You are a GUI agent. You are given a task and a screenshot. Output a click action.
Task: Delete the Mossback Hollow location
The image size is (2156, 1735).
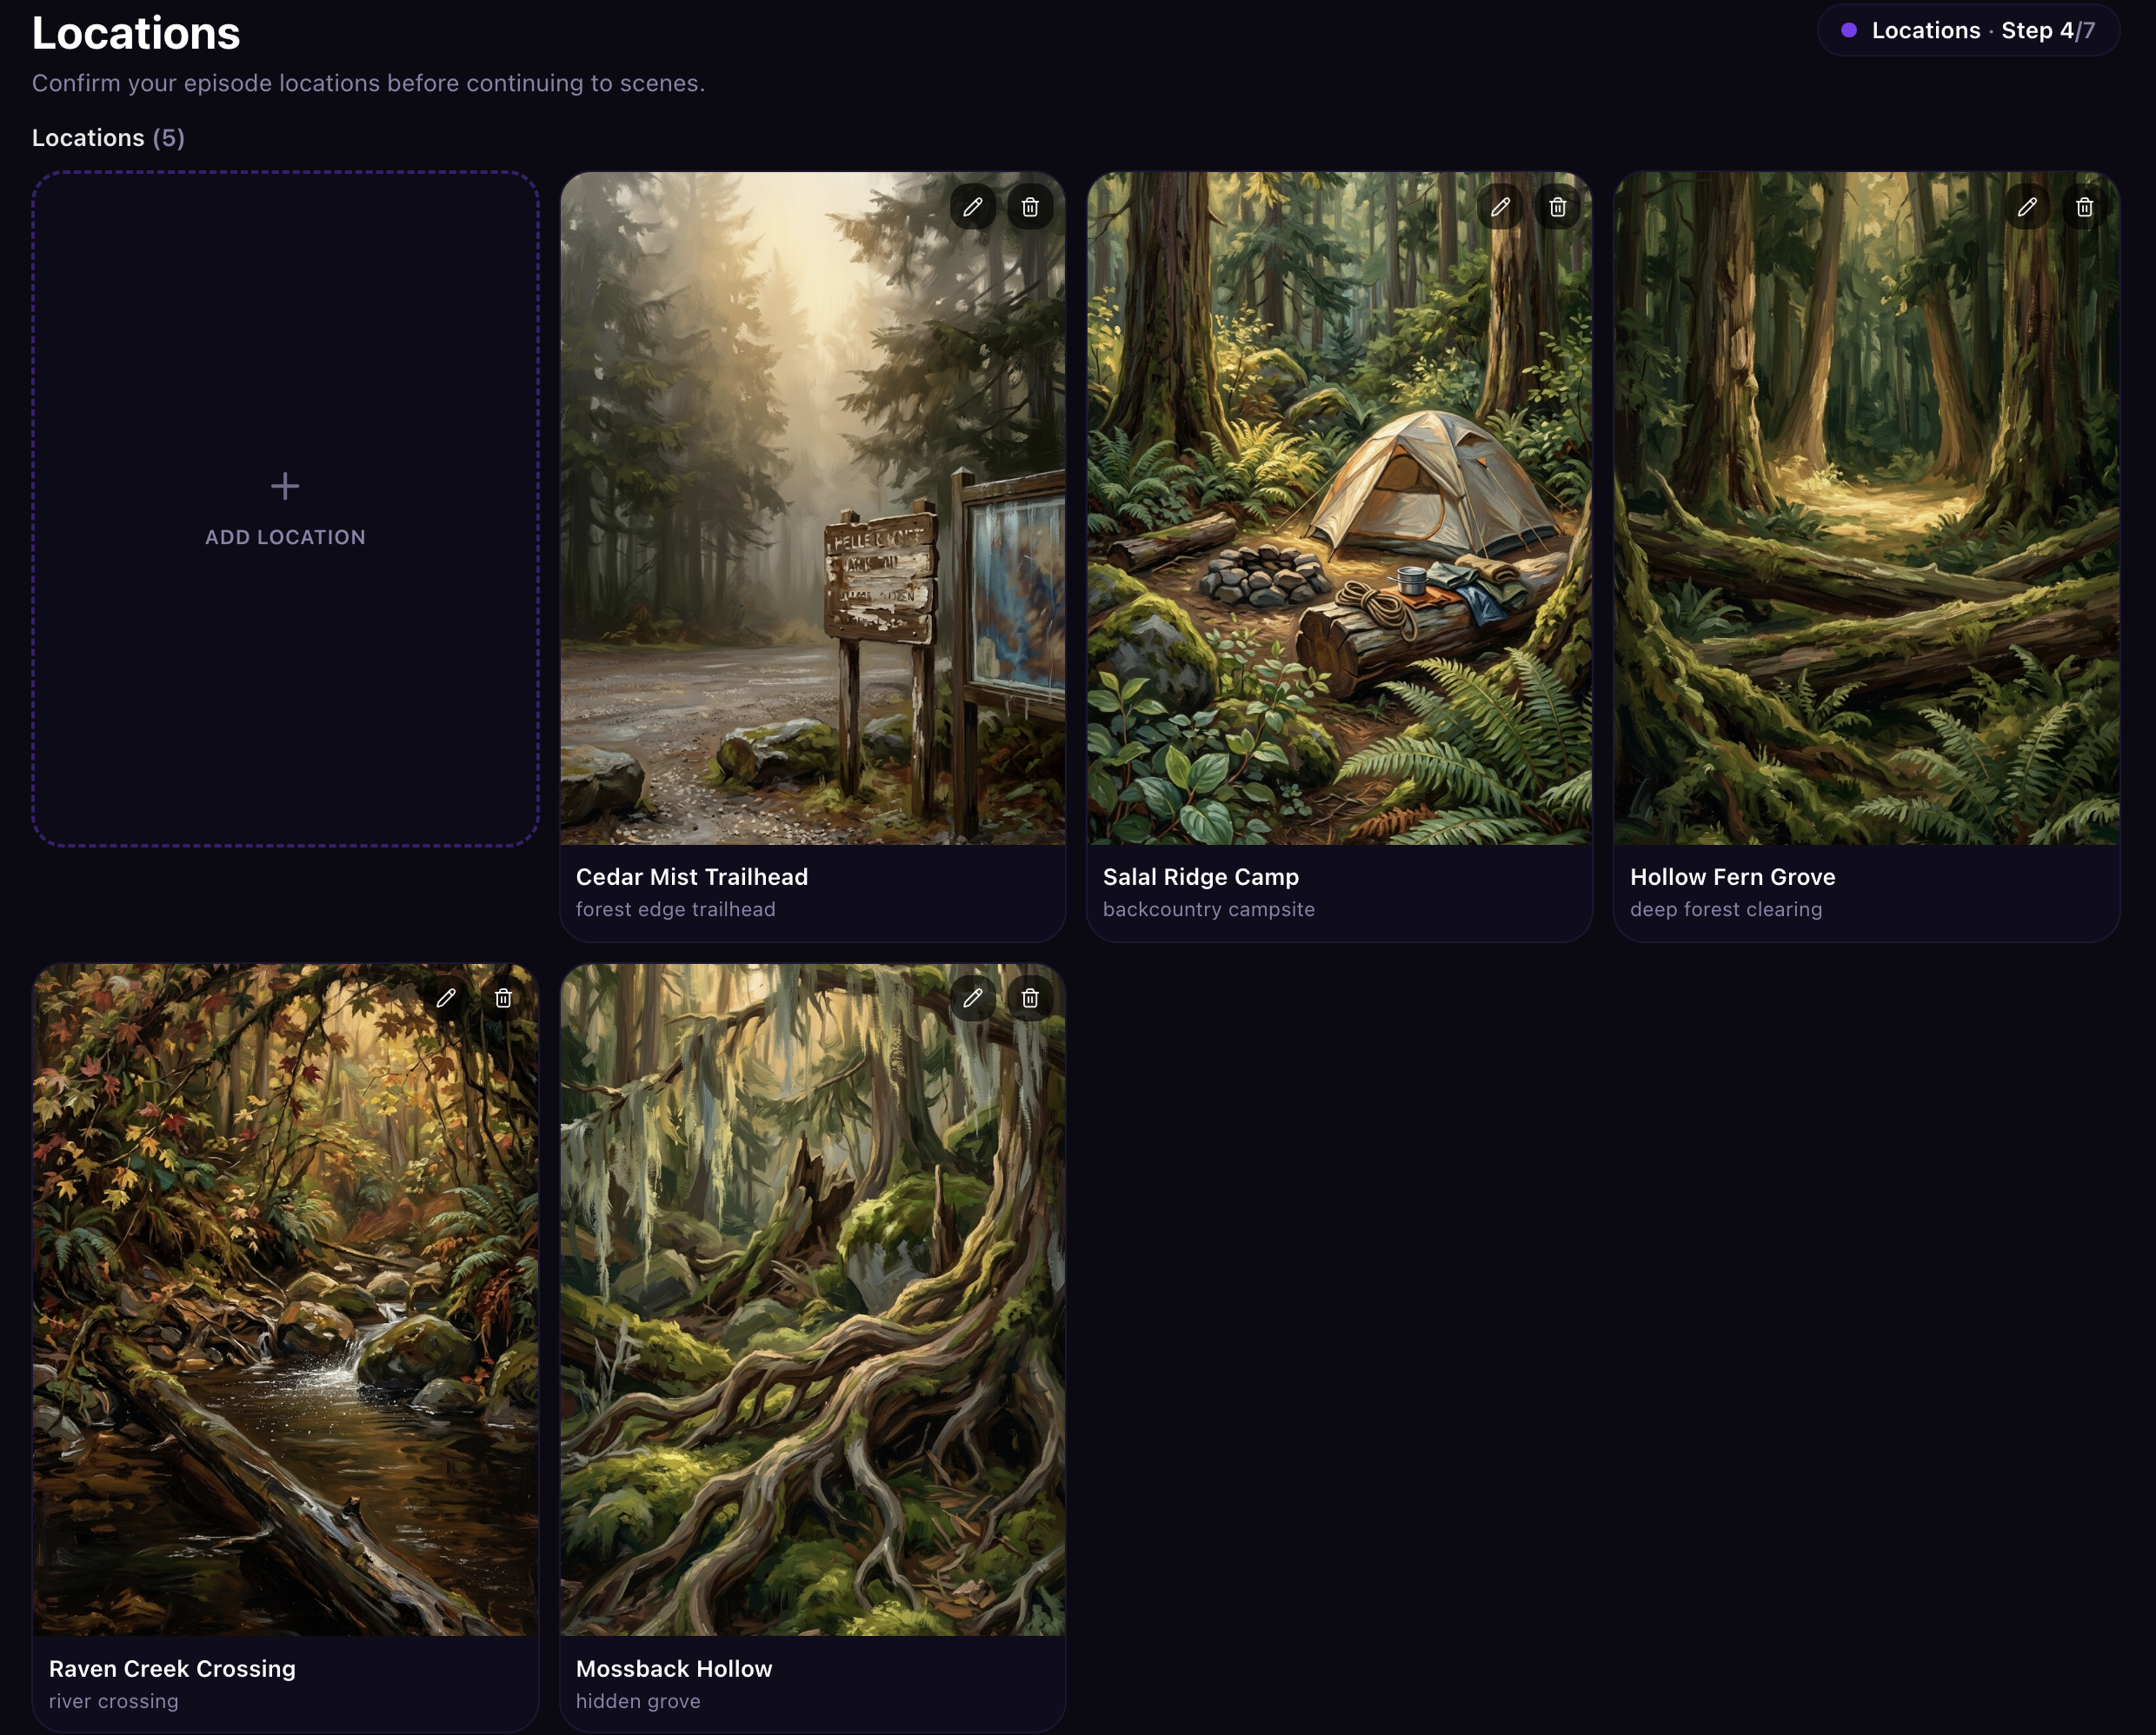pos(1030,998)
